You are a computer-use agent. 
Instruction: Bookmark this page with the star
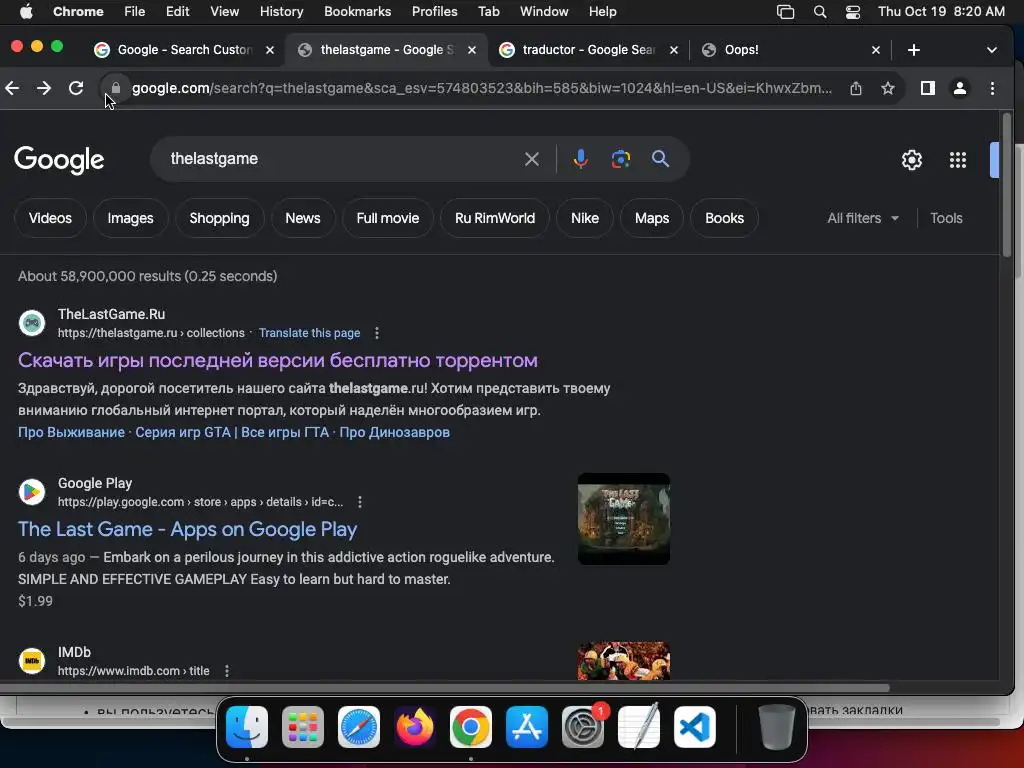pos(888,88)
